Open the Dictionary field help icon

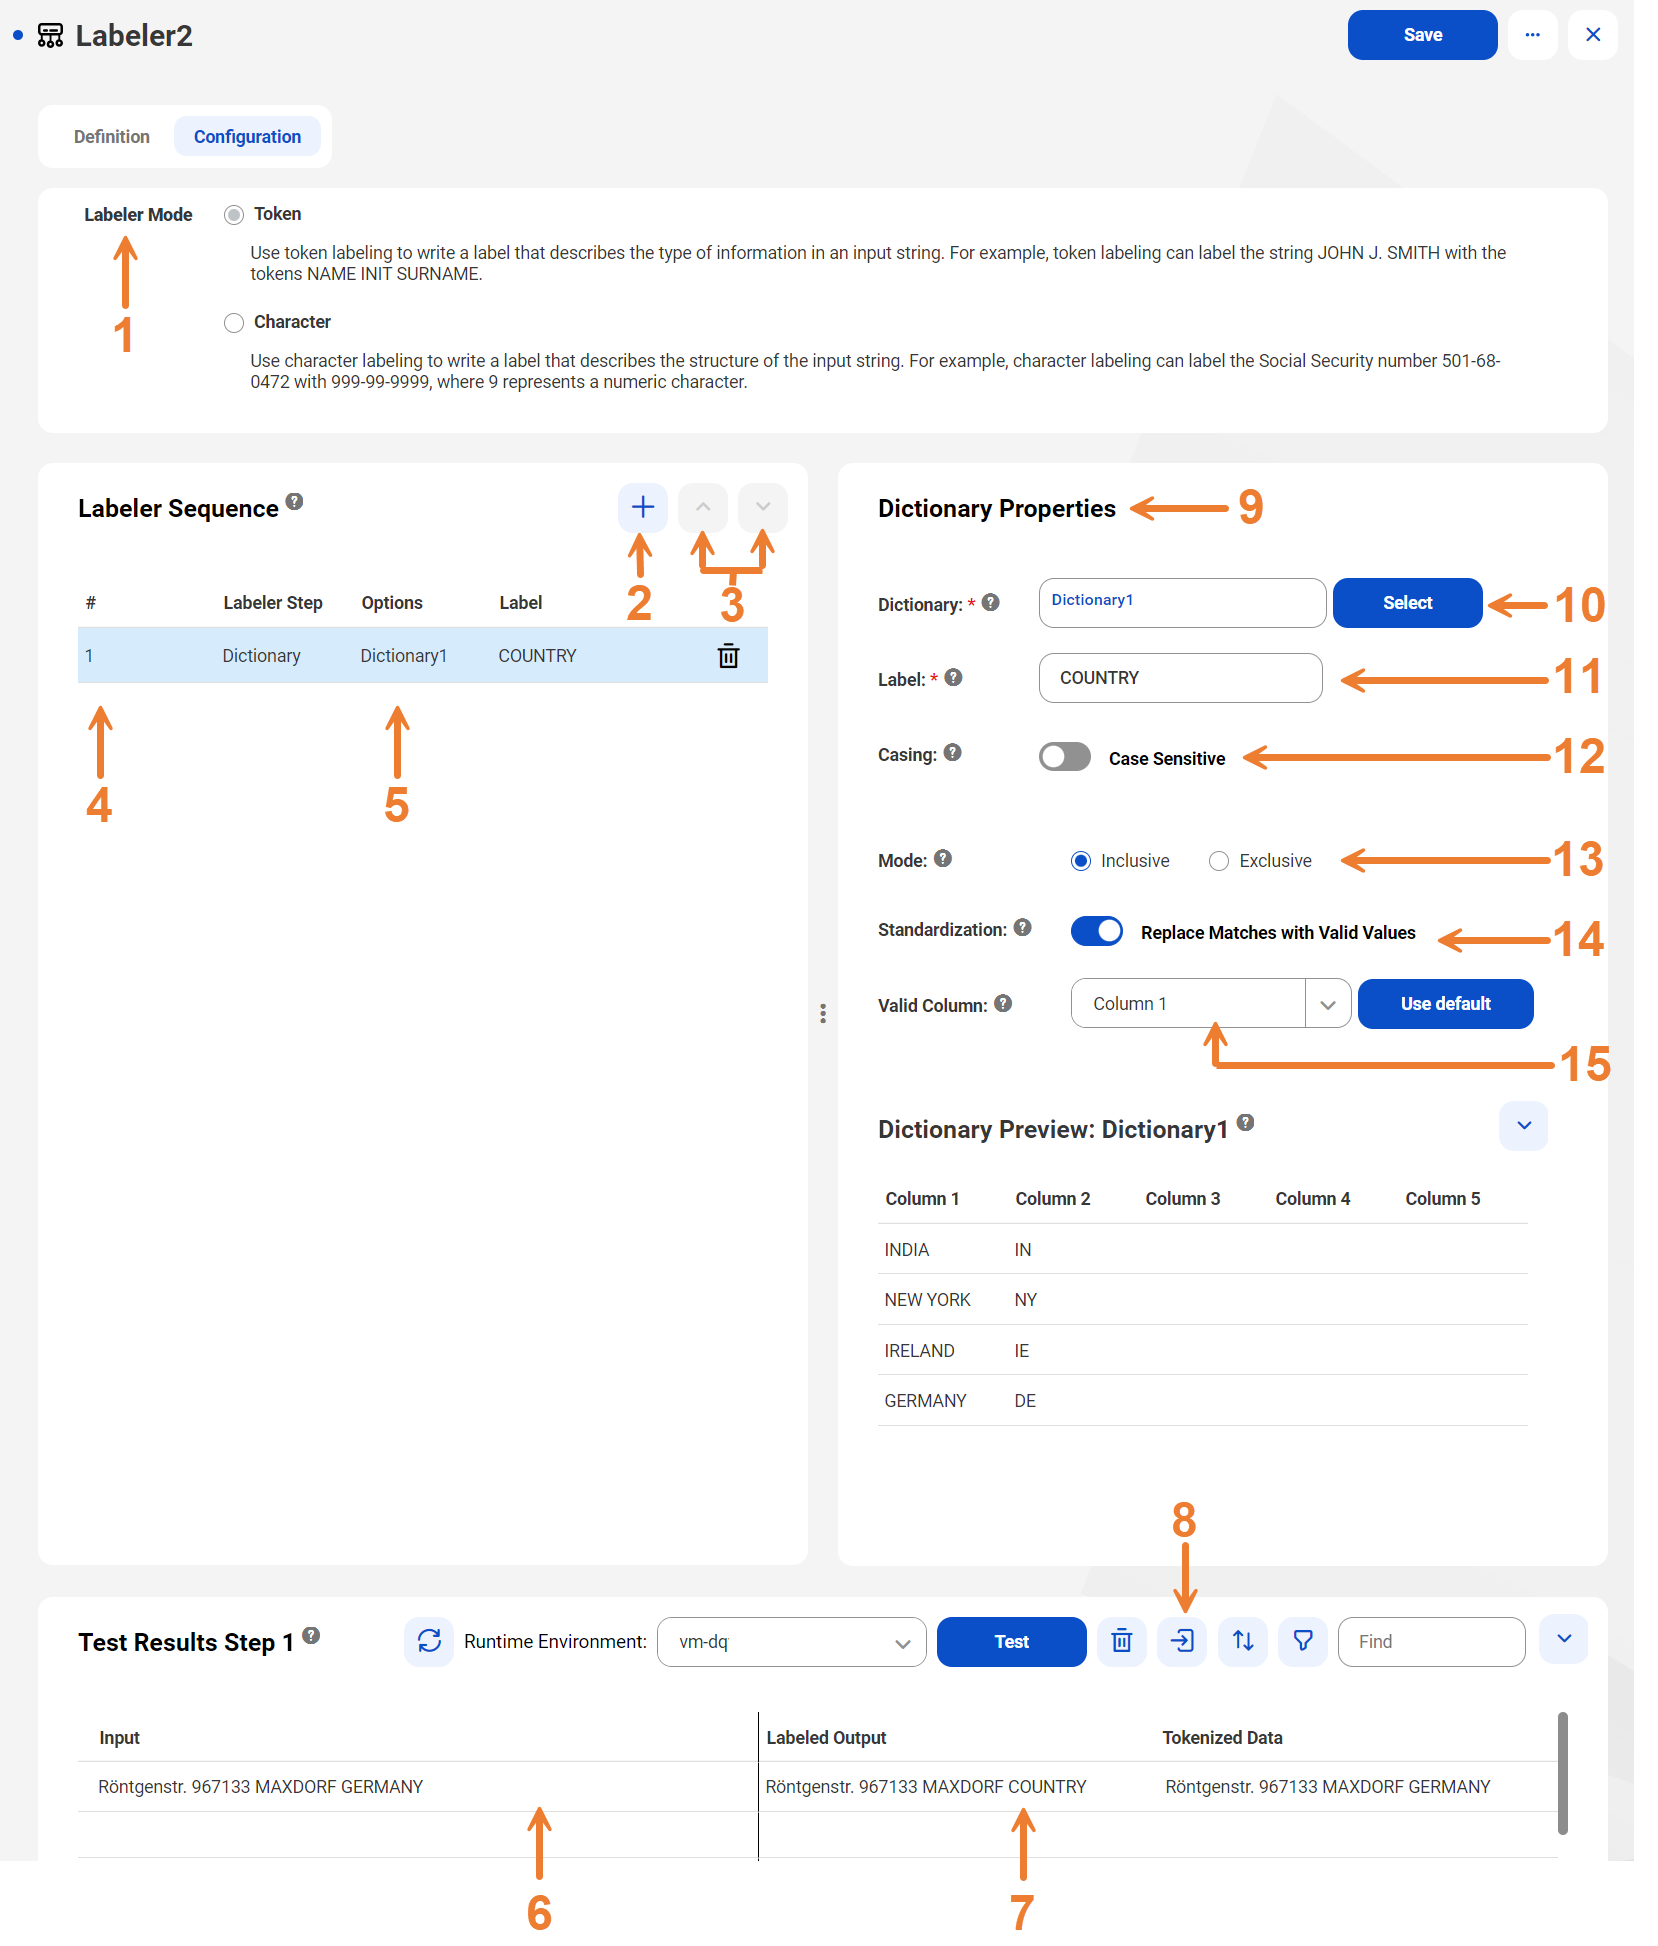tap(991, 602)
